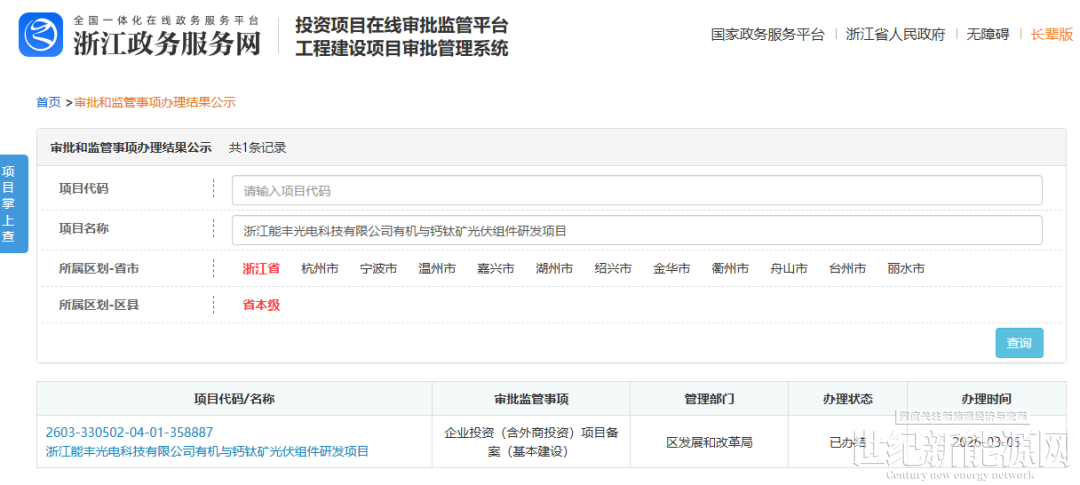The height and width of the screenshot is (485, 1080).
Task: Switch to 长辈版 elder mode
Action: click(1052, 34)
